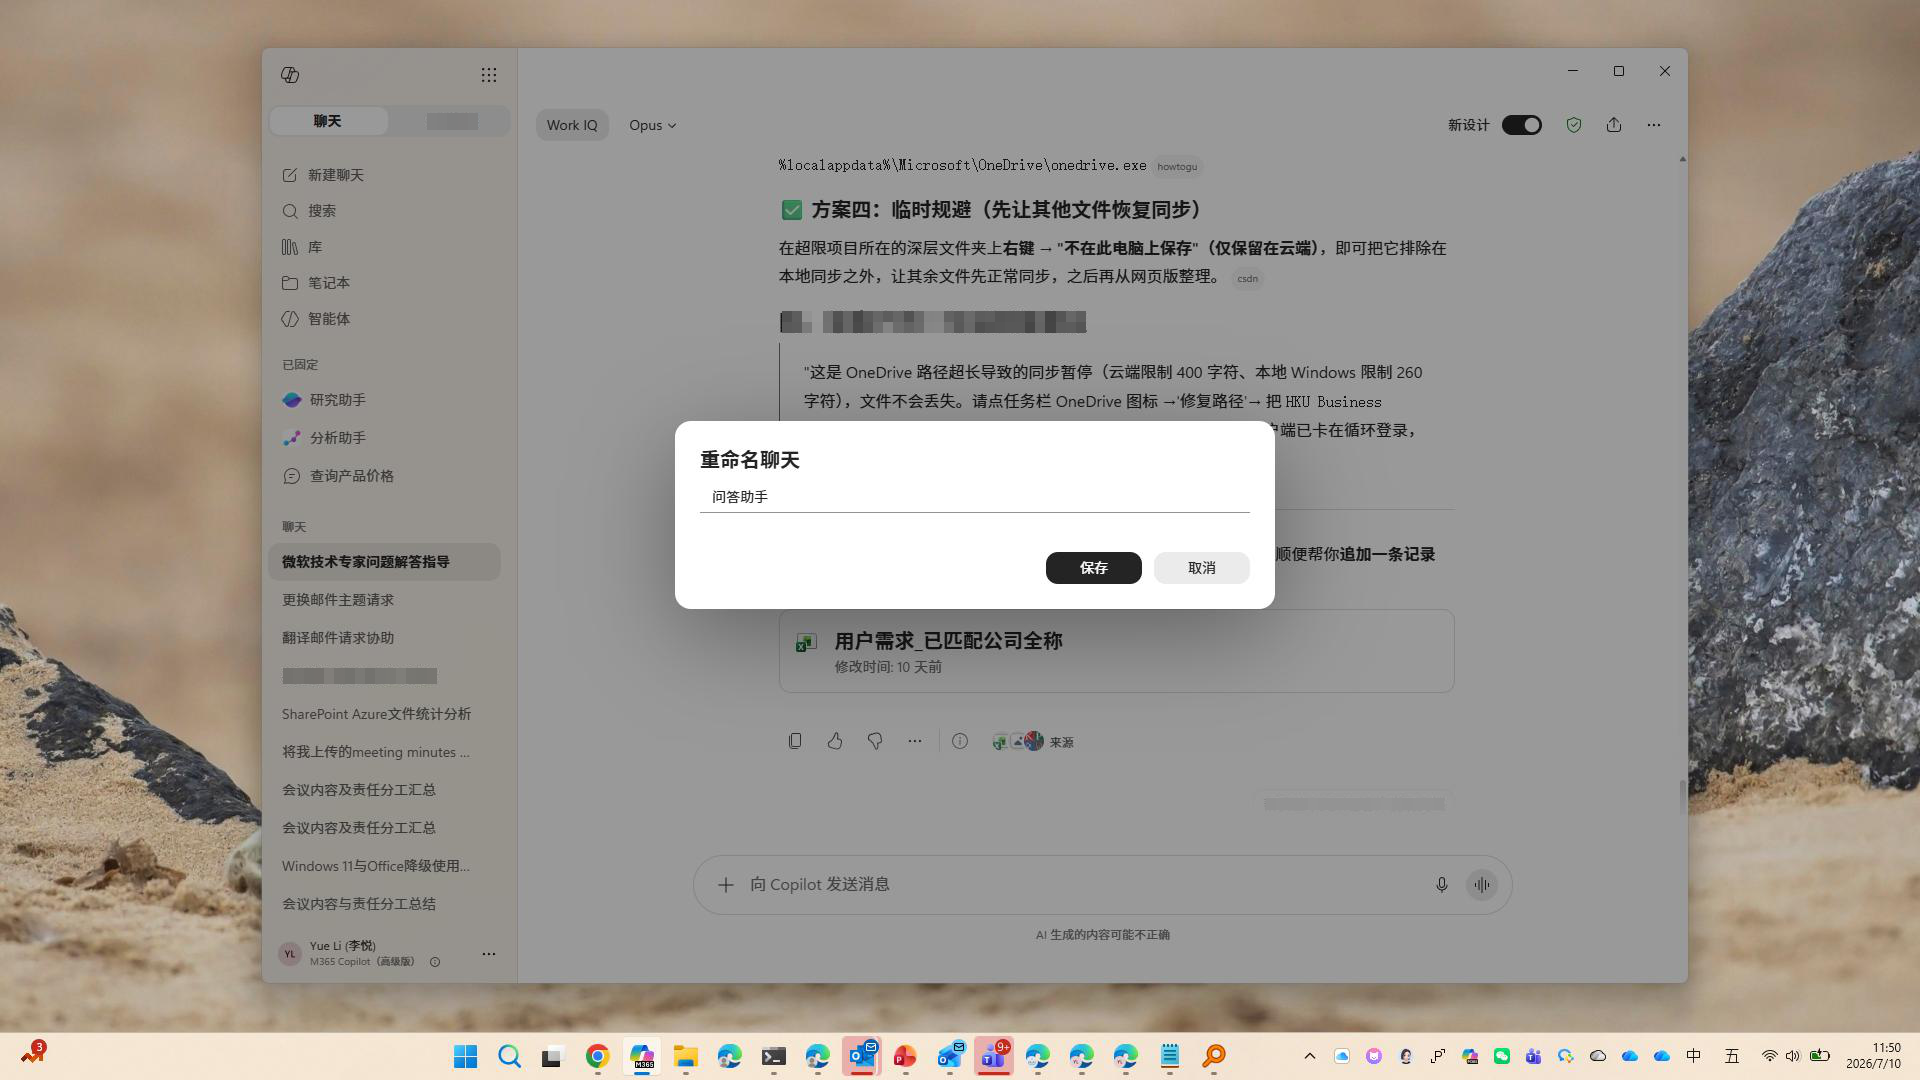Image resolution: width=1920 pixels, height=1080 pixels.
Task: Open the csdn citation chip
Action: (1247, 279)
